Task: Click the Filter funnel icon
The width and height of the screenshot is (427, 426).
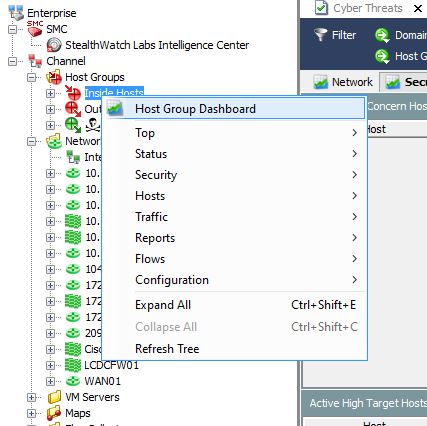Action: point(321,35)
